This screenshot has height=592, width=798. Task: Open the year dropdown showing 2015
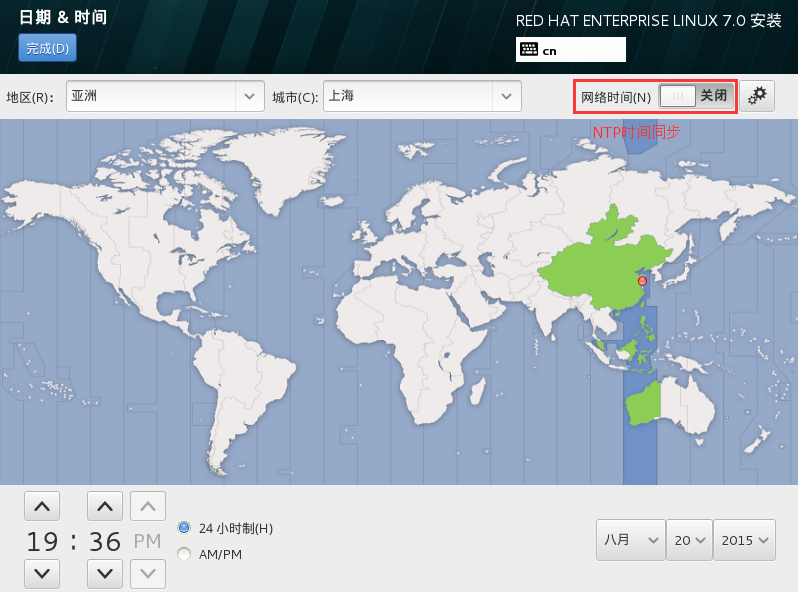click(x=744, y=540)
